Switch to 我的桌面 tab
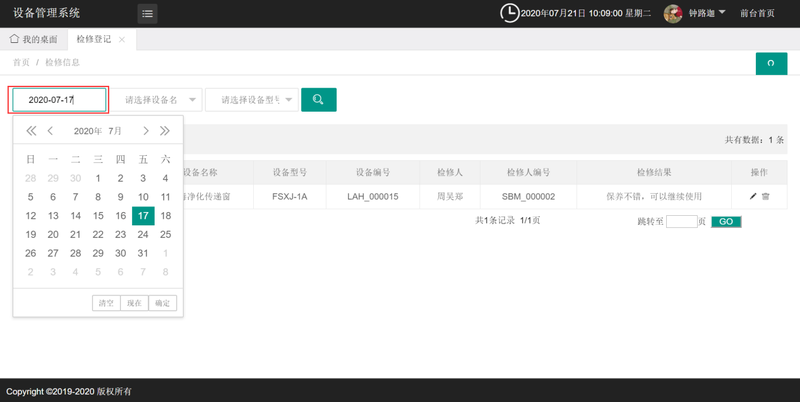The width and height of the screenshot is (800, 402). tap(34, 39)
